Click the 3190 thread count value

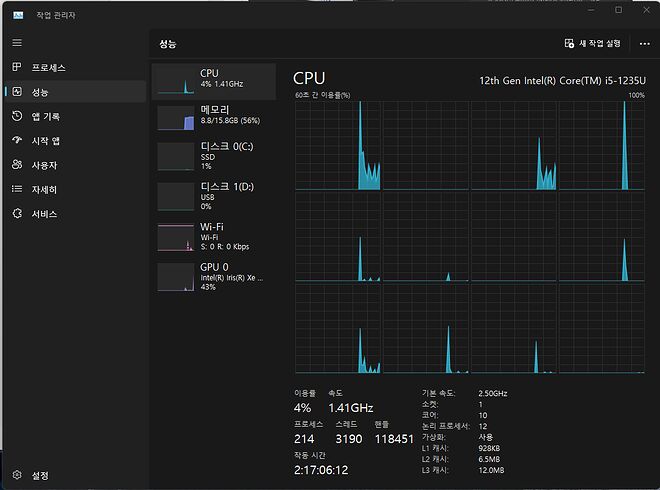pos(349,439)
